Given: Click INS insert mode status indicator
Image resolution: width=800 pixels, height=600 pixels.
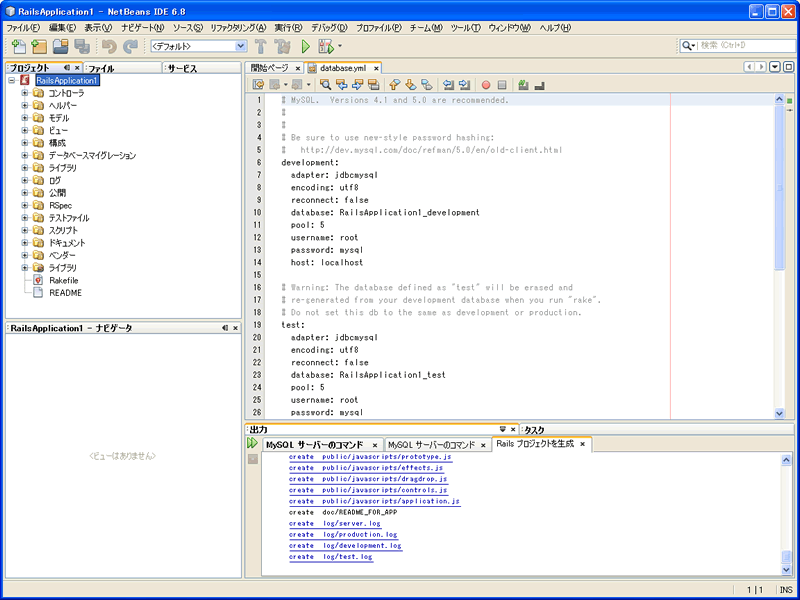Looking at the screenshot, I should (786, 590).
